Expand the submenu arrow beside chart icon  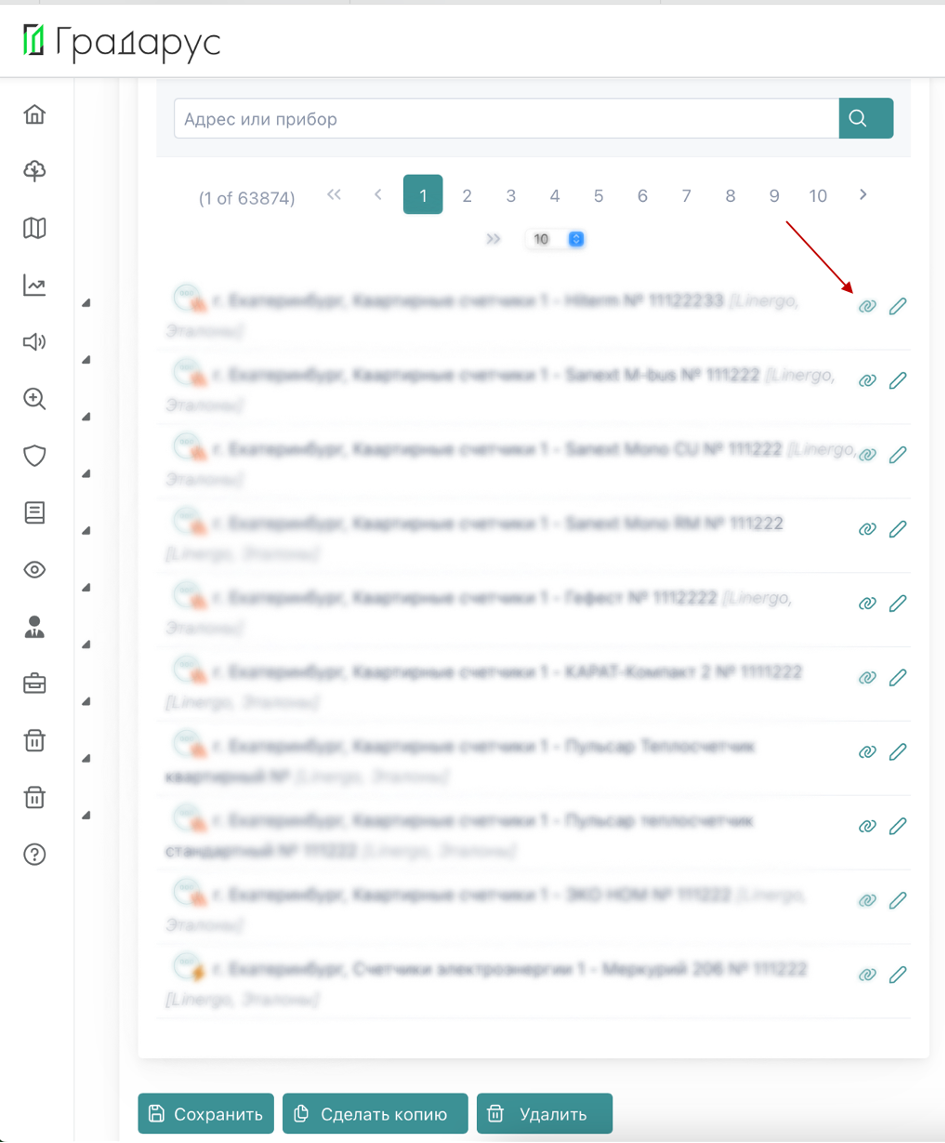click(86, 302)
